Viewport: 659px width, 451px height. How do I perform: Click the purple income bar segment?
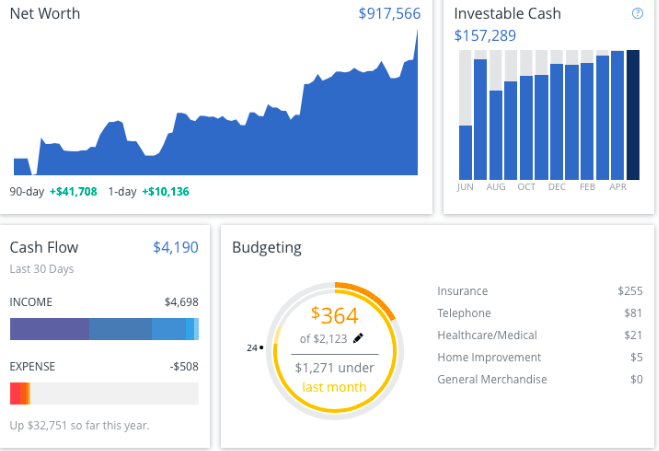(50, 329)
